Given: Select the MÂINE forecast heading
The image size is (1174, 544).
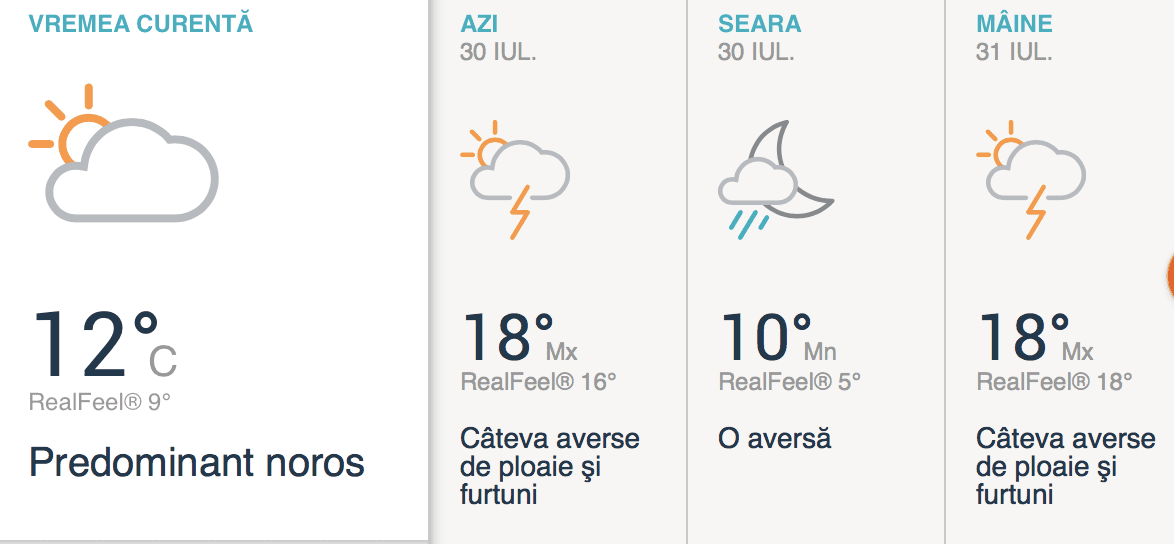Looking at the screenshot, I should (x=1014, y=24).
